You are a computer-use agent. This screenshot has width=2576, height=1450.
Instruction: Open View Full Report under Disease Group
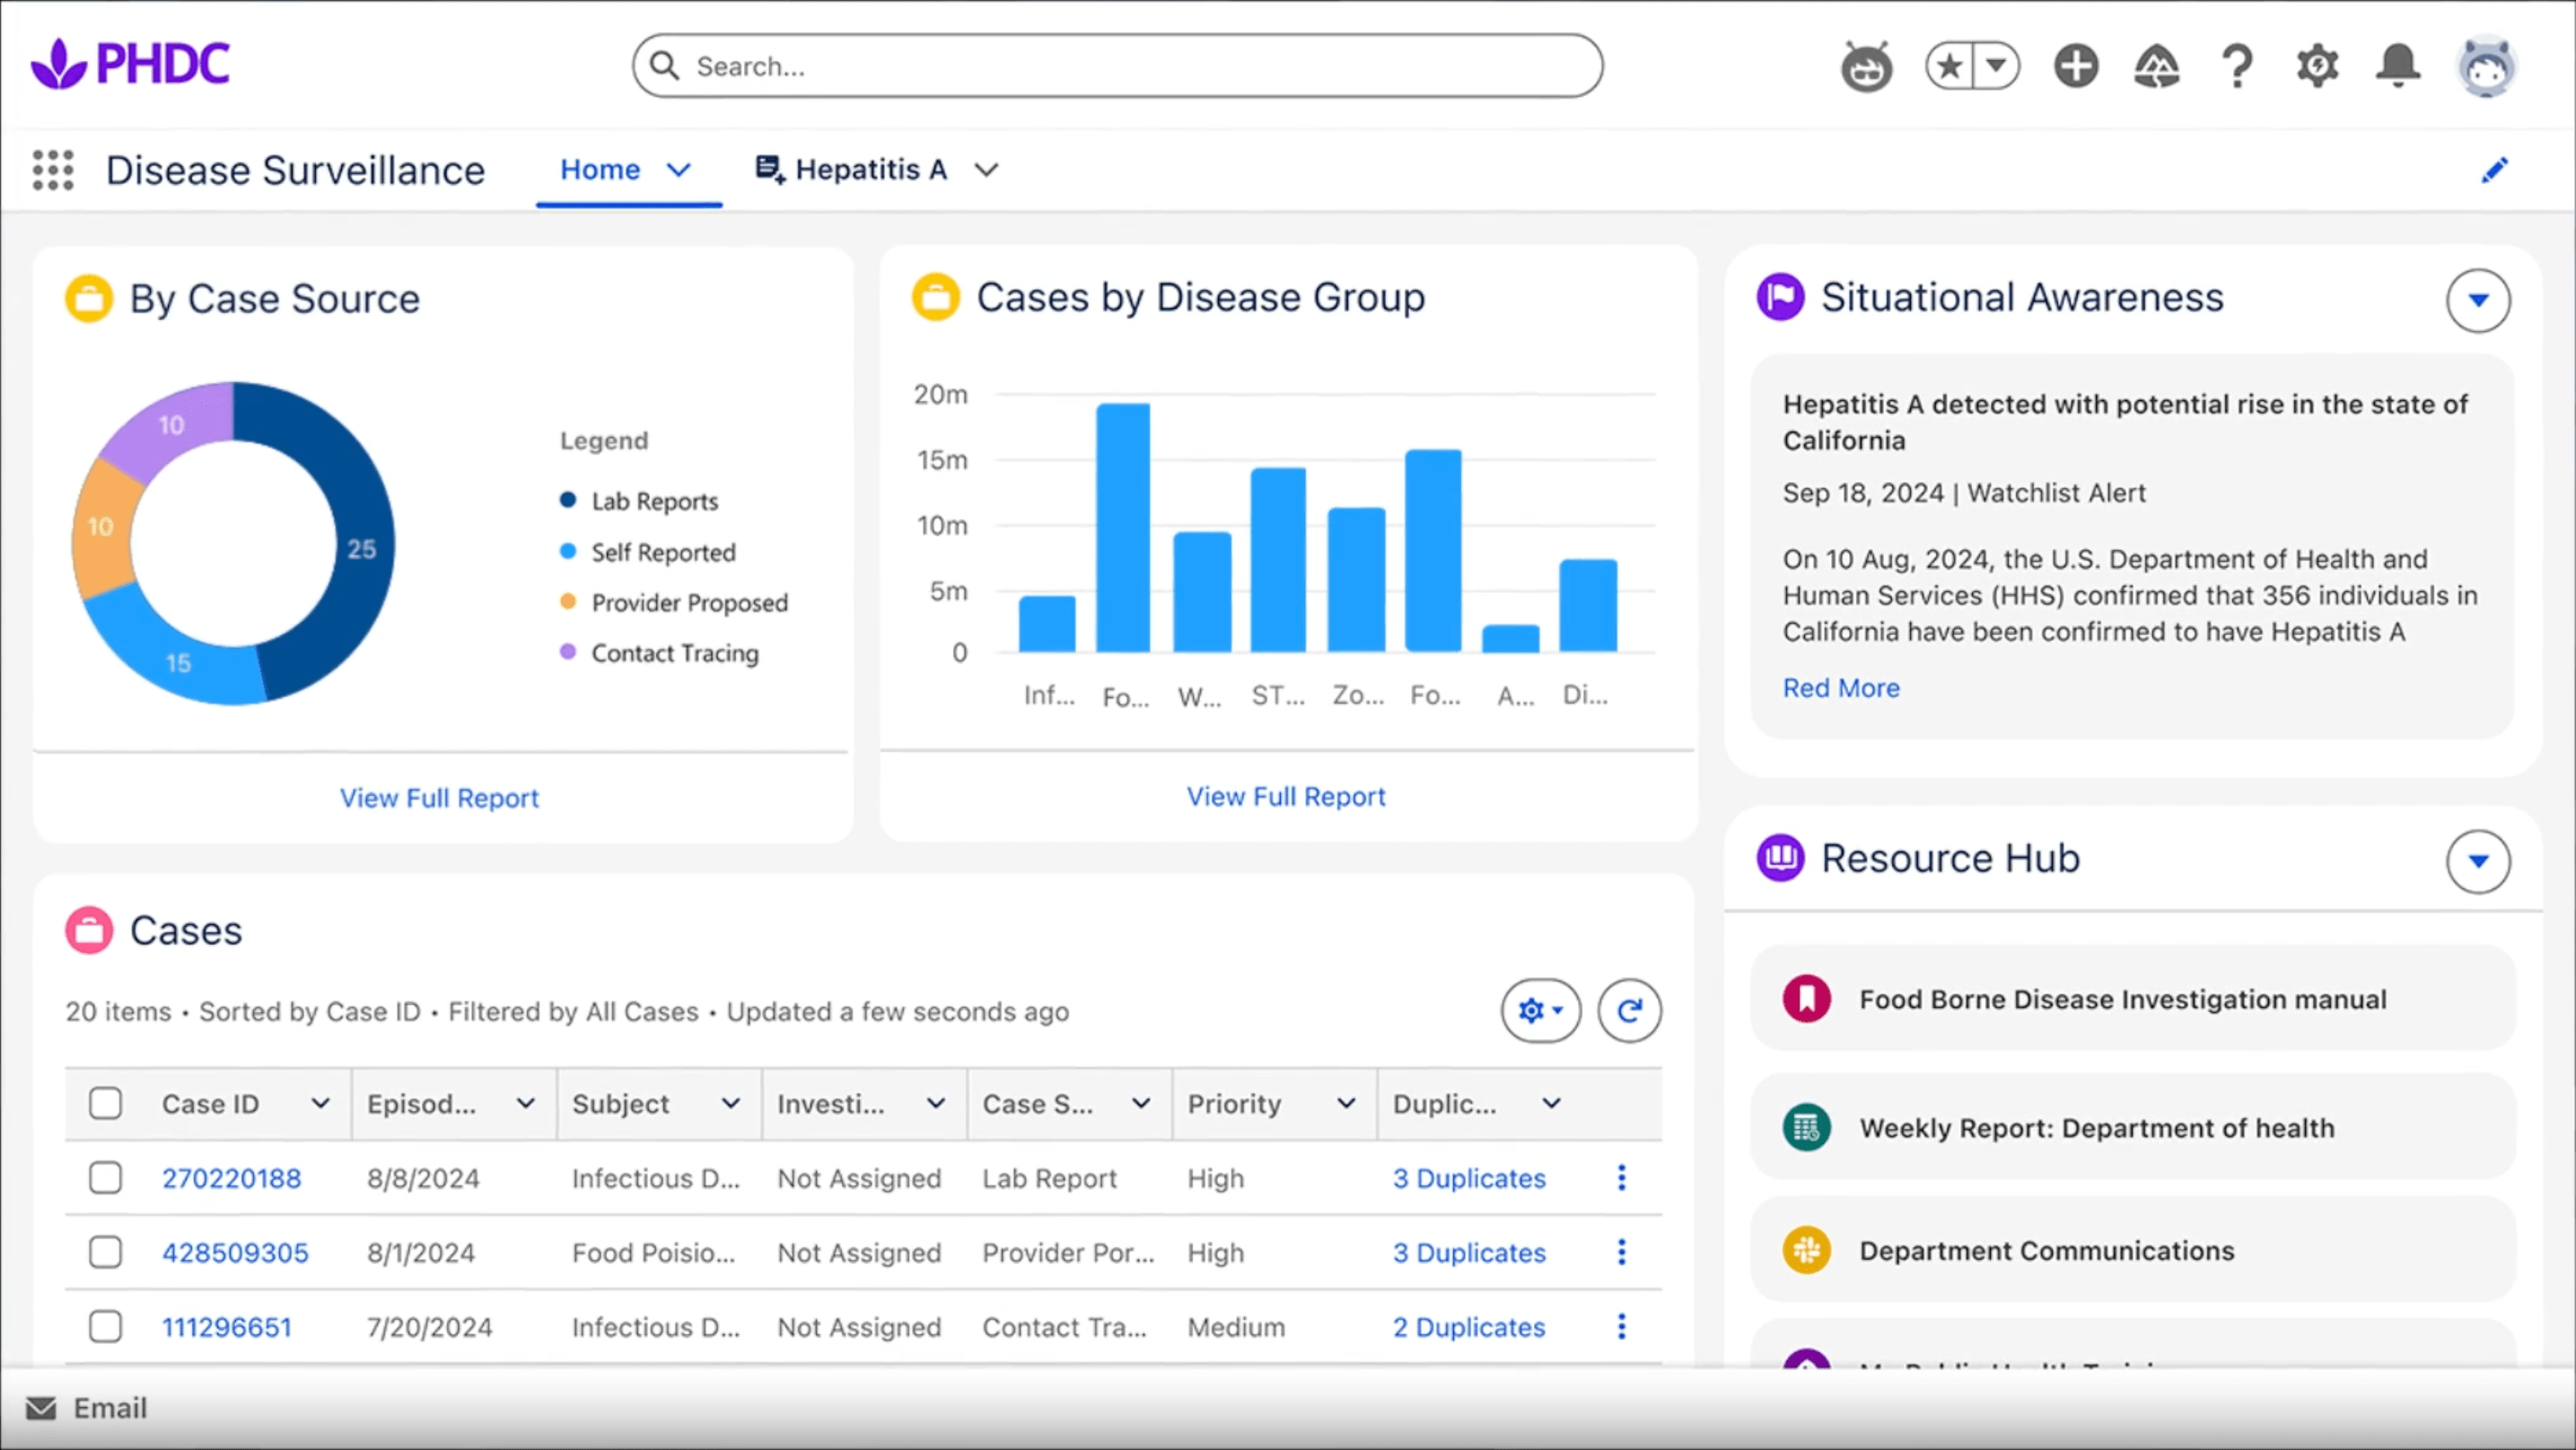1285,797
